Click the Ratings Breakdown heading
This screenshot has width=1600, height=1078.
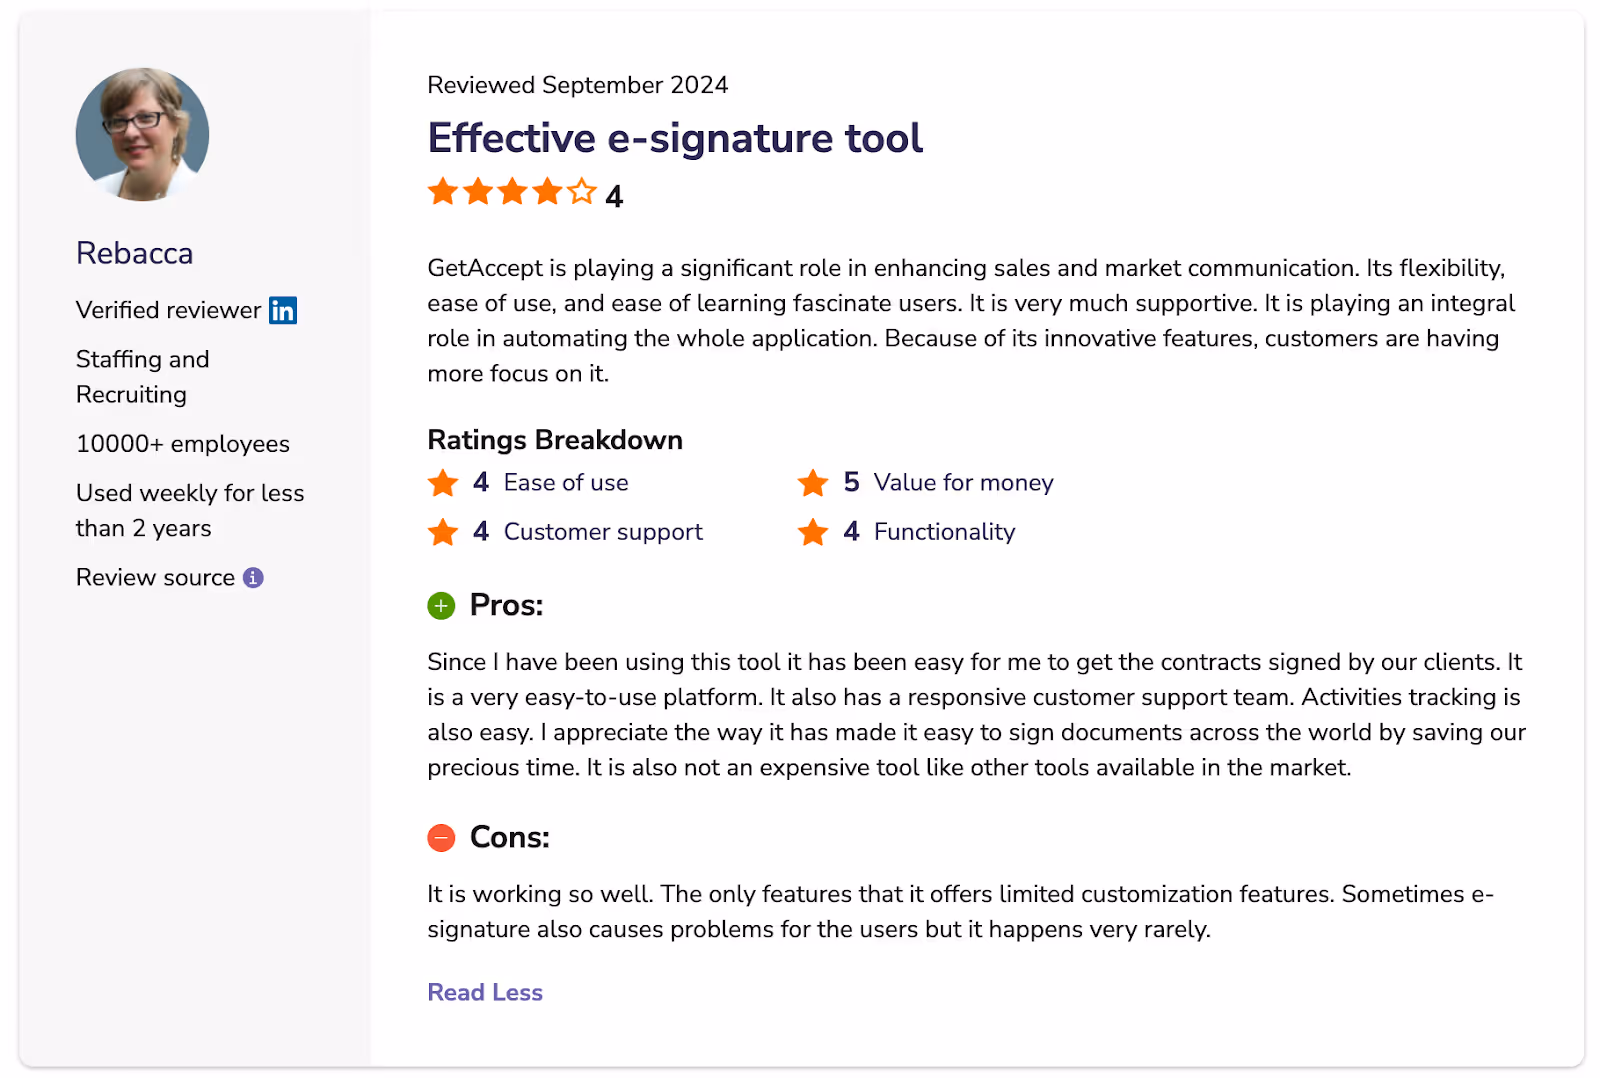pos(554,440)
